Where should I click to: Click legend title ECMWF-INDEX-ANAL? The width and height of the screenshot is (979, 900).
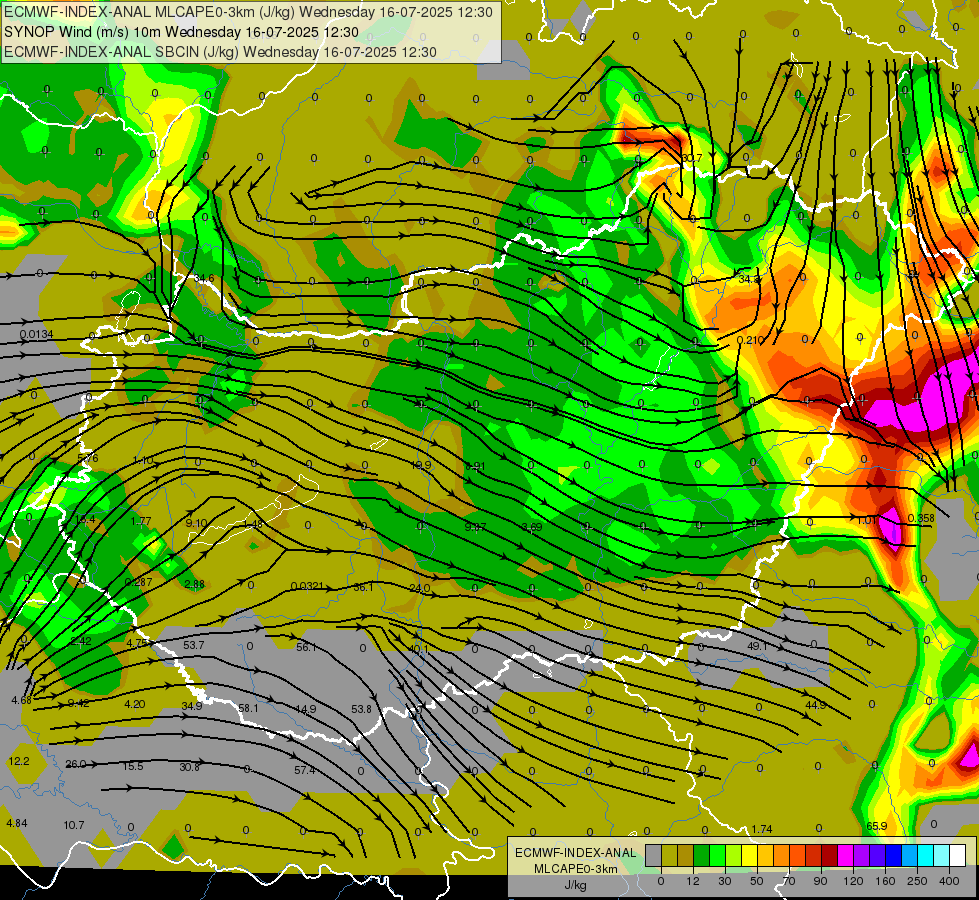tap(576, 853)
